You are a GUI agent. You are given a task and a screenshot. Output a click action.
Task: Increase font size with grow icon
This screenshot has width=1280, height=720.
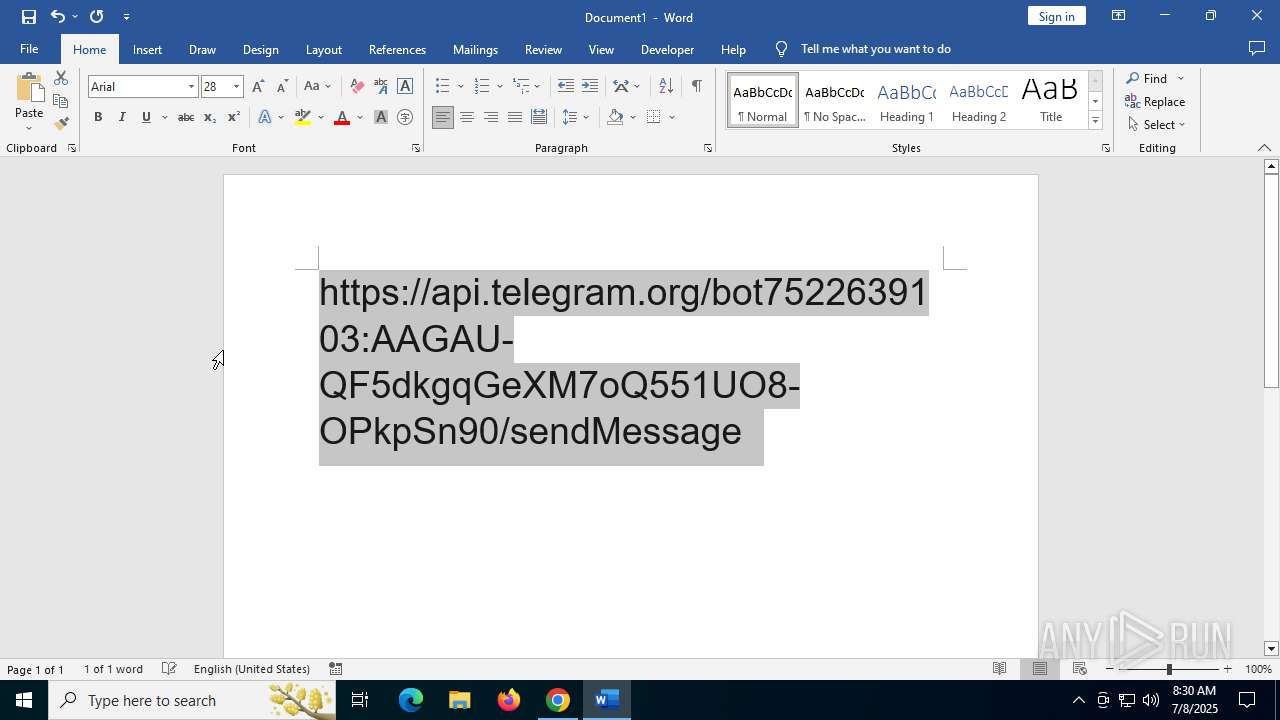coord(258,87)
